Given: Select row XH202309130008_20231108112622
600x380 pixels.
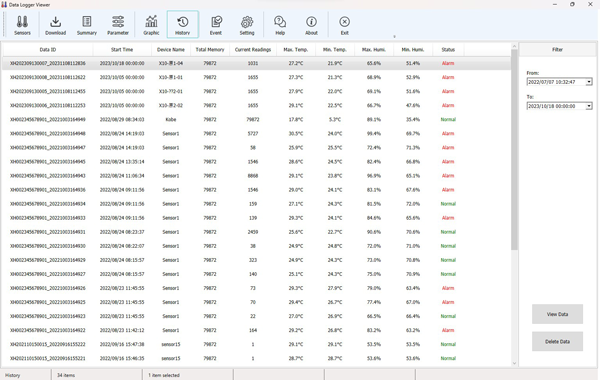Looking at the screenshot, I should point(256,77).
